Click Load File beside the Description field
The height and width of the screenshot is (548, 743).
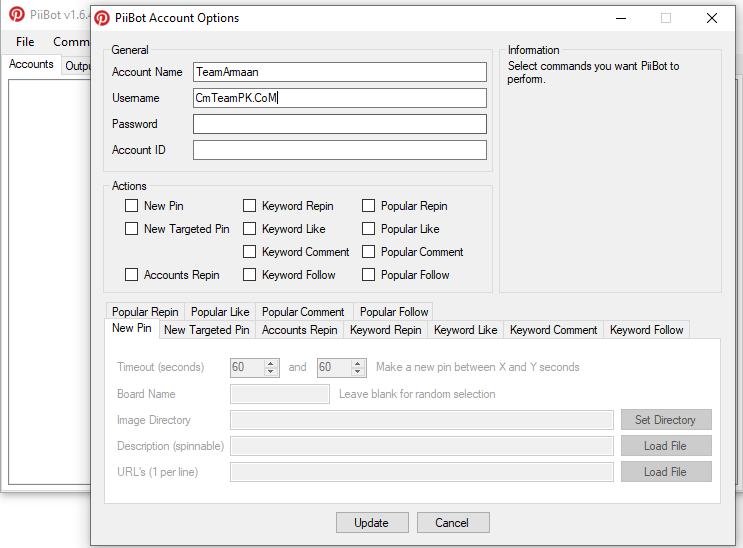(666, 446)
